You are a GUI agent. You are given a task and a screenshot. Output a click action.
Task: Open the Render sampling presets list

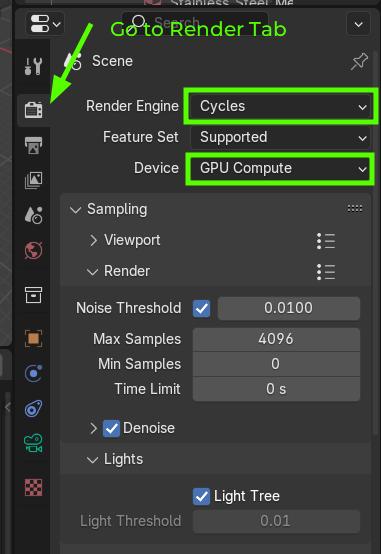point(326,272)
